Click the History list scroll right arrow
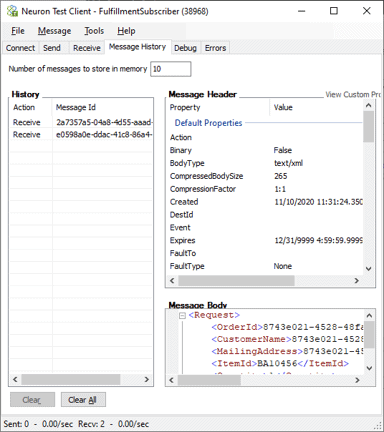Viewport: 384px width, 432px height. [x=146, y=379]
